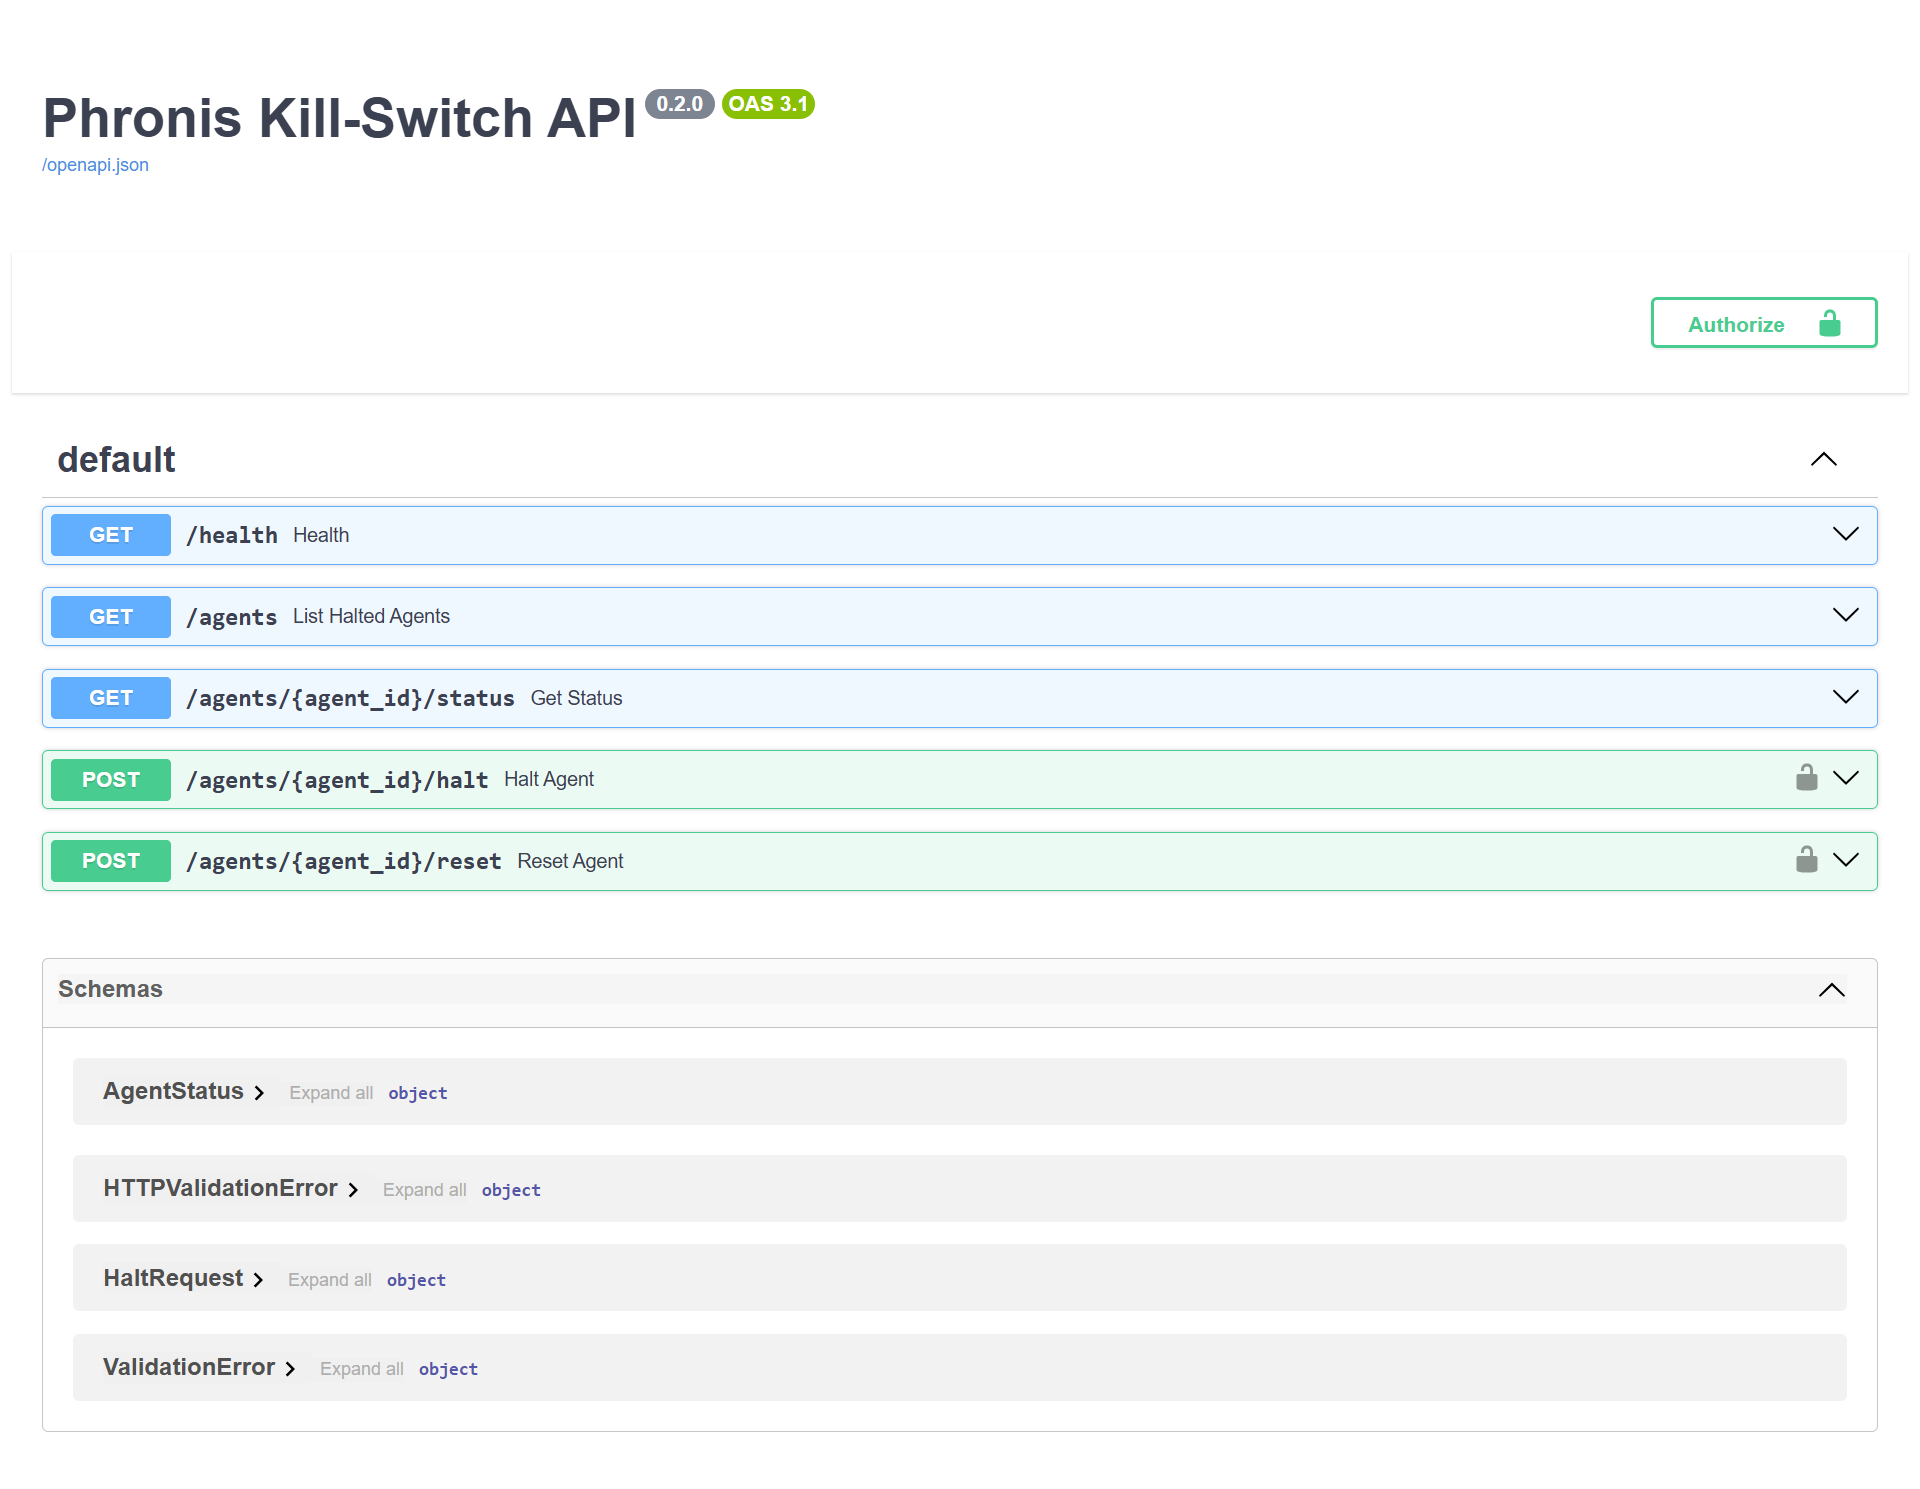Click the AgentStatus schema name
The height and width of the screenshot is (1489, 1920).
point(173,1091)
